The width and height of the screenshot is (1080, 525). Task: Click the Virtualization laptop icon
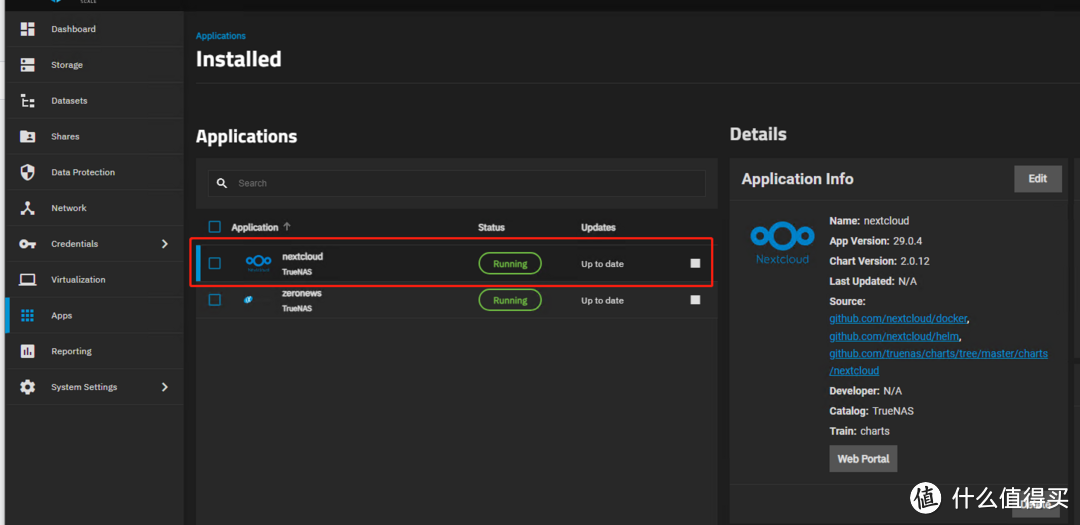pos(28,280)
